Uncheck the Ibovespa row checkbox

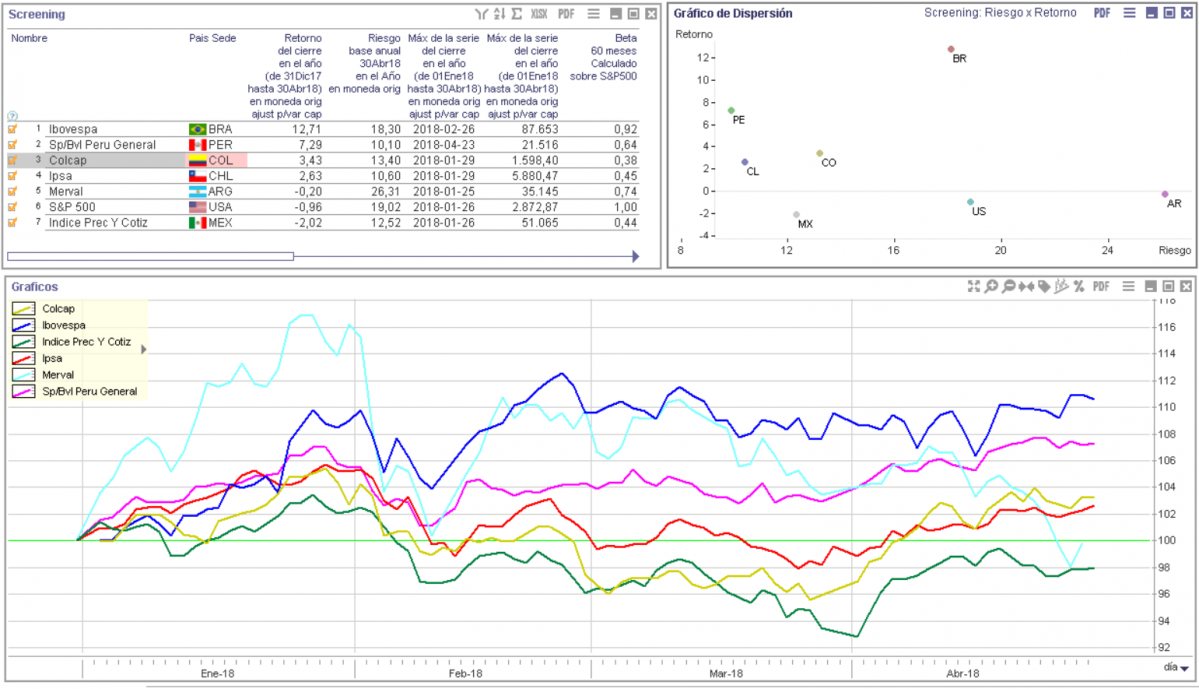coord(13,129)
